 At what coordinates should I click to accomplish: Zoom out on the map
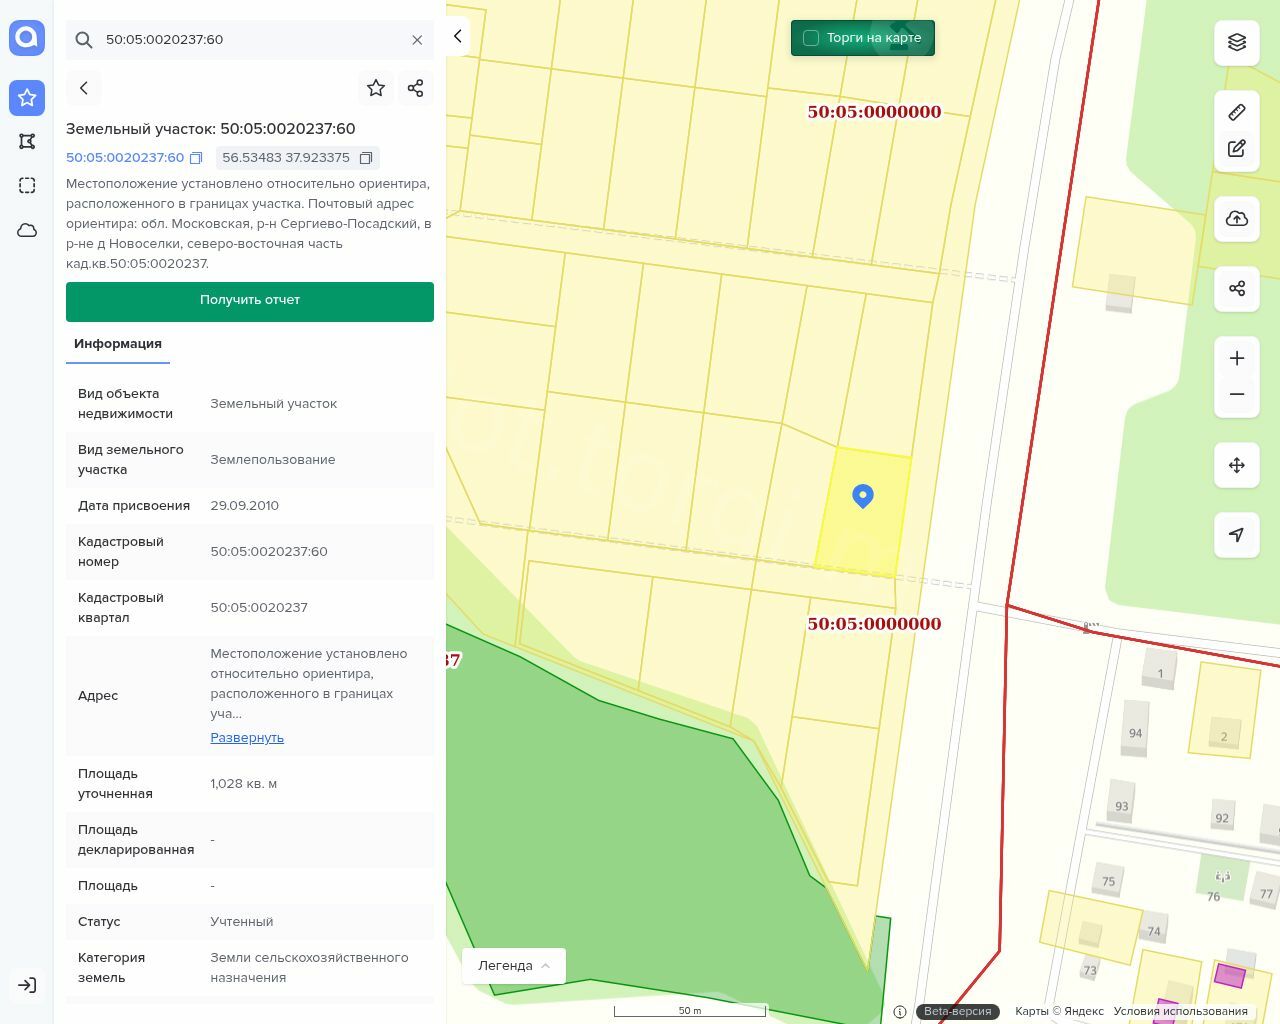pos(1237,394)
